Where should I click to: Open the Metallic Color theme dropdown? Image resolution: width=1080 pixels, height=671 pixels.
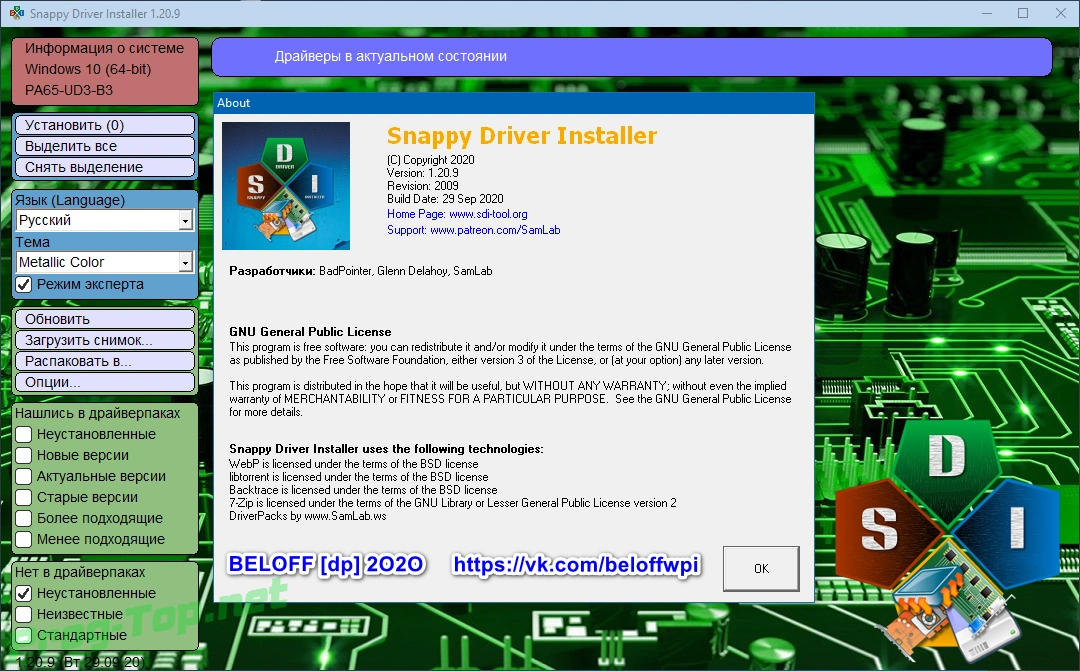point(105,262)
